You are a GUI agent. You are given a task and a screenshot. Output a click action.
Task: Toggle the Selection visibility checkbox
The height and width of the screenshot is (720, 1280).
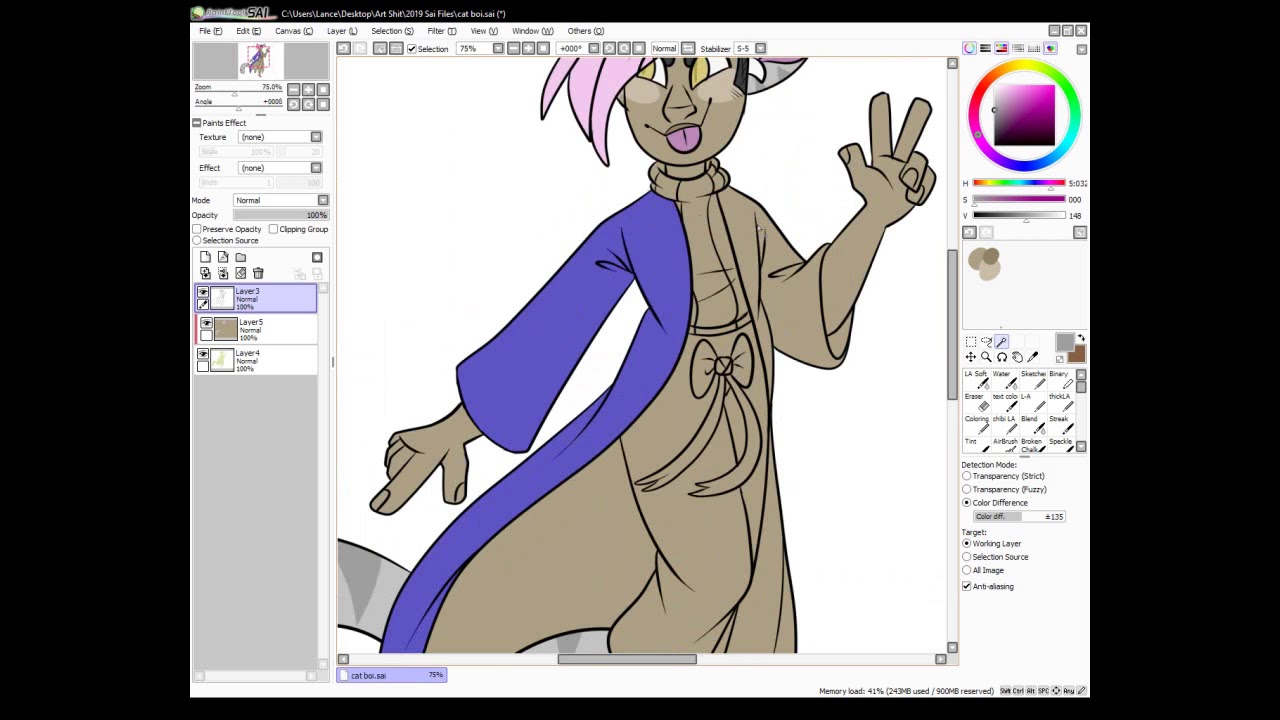click(411, 49)
